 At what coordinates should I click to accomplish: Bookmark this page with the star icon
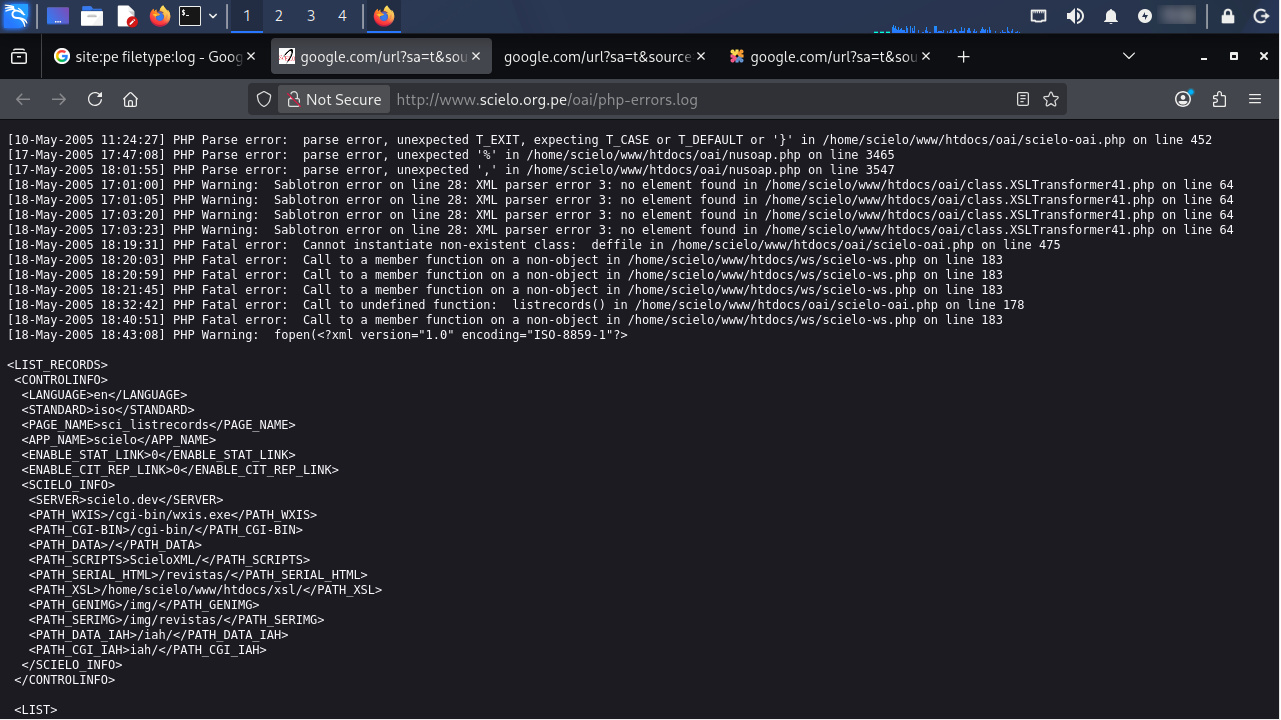pos(1051,99)
